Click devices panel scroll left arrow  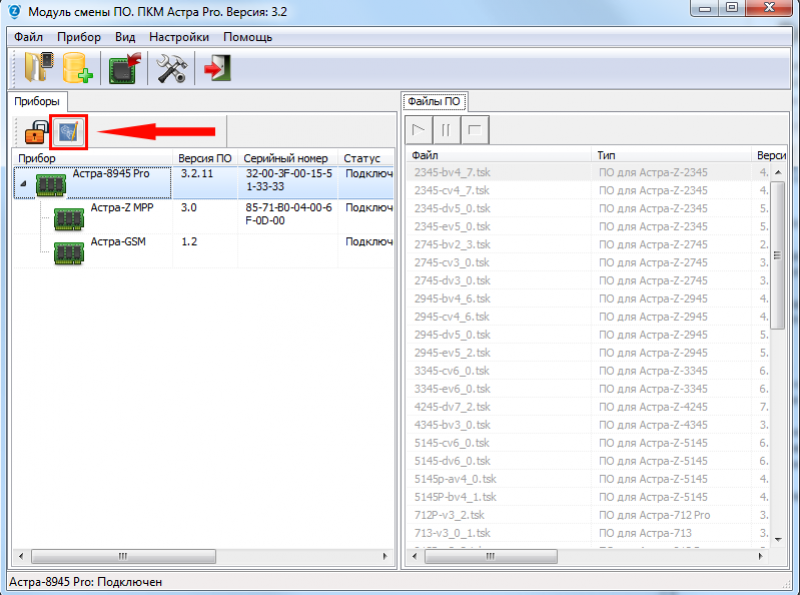click(x=20, y=556)
